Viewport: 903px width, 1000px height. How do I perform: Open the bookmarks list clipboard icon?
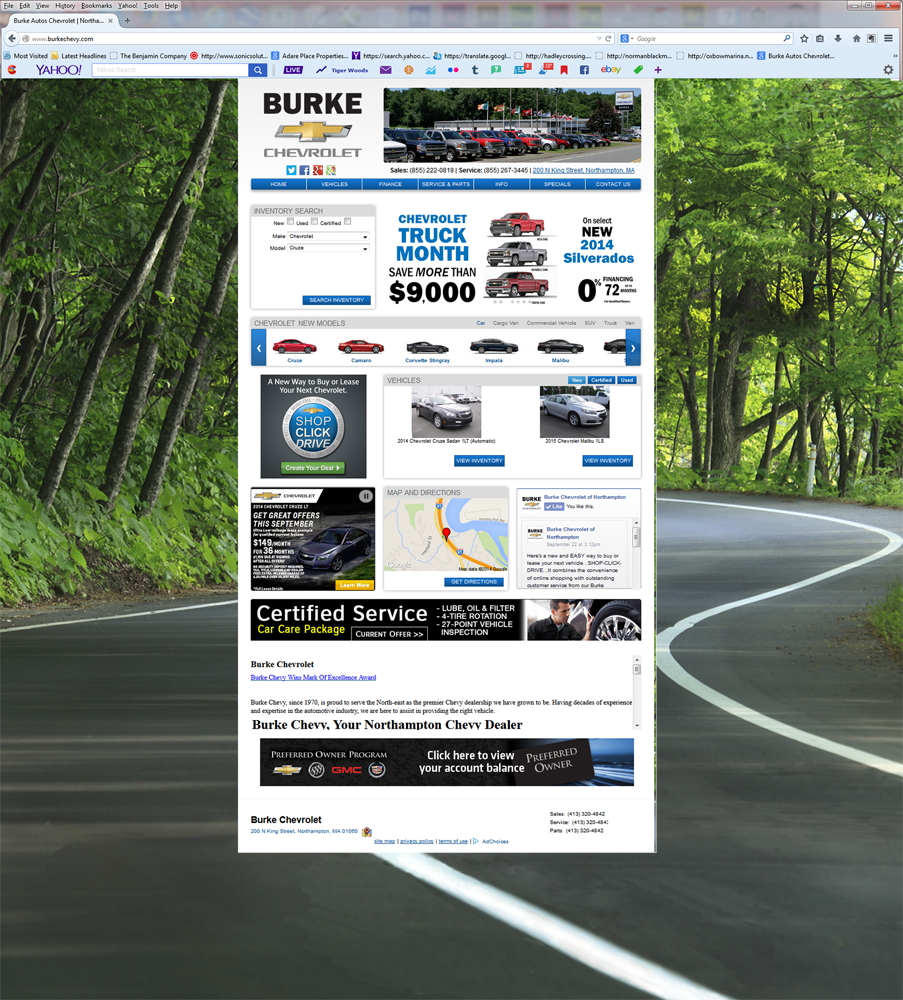(x=820, y=39)
